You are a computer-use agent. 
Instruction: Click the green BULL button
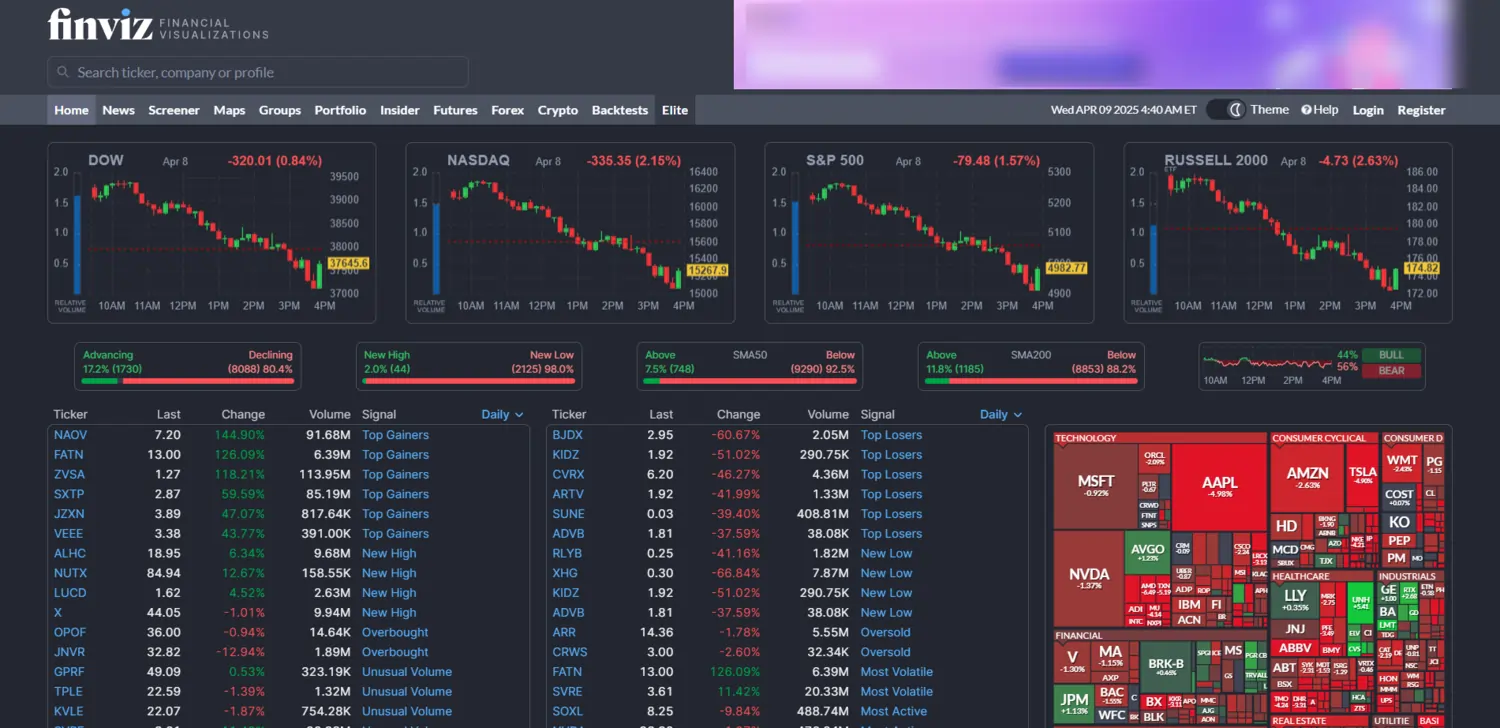click(x=1391, y=355)
